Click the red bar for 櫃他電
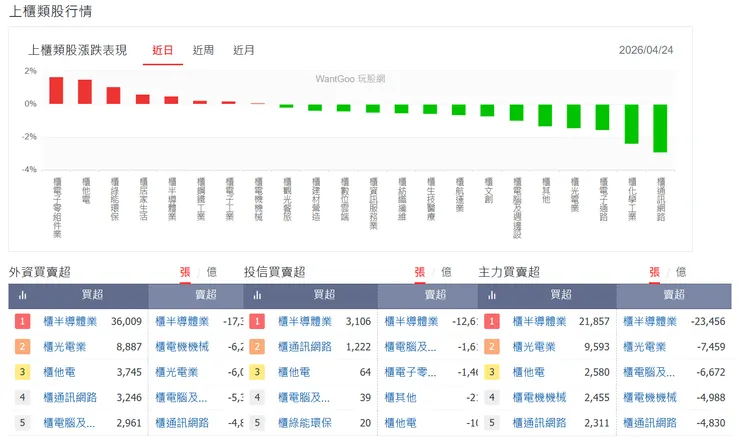 pyautogui.click(x=85, y=92)
